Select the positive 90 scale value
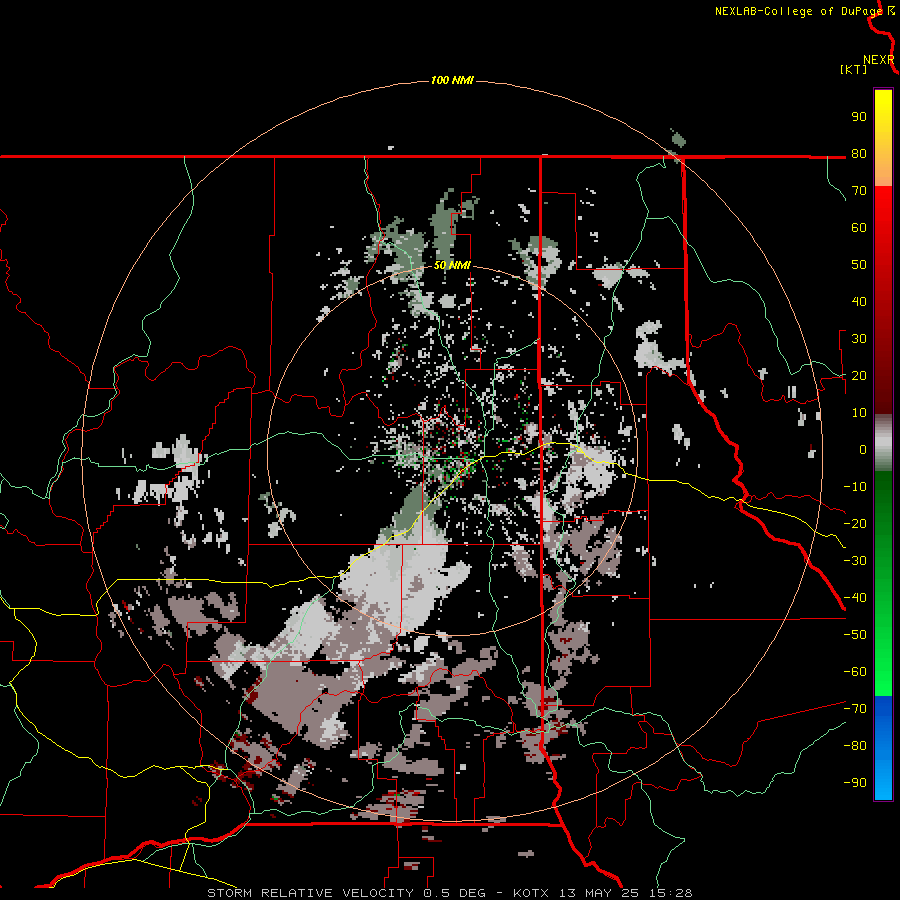 [x=859, y=117]
